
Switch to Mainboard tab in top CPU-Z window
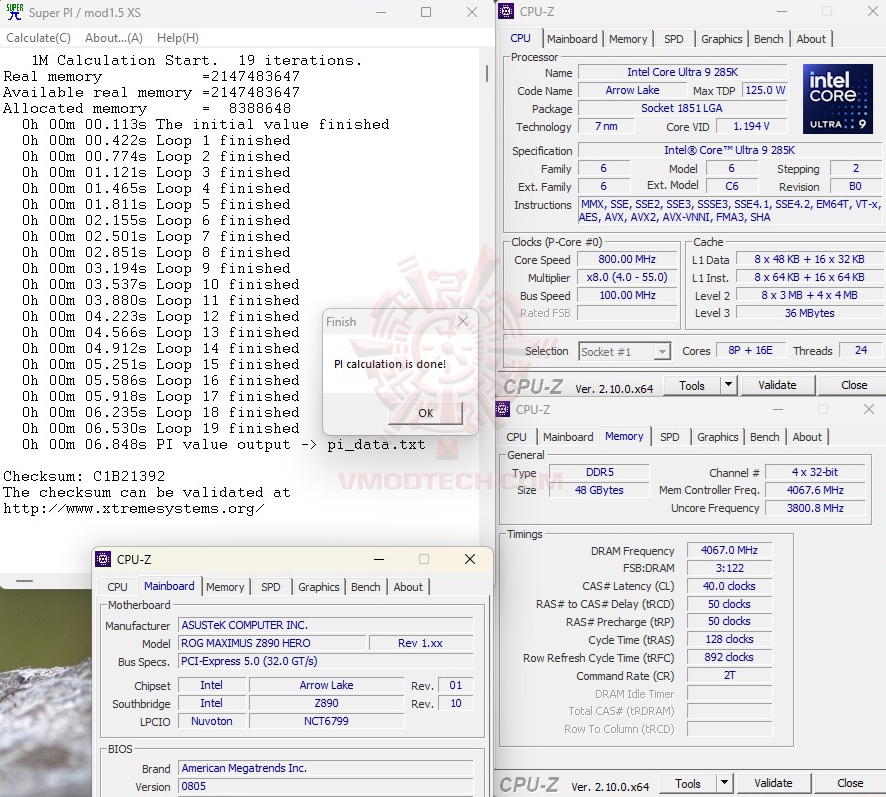pos(572,39)
